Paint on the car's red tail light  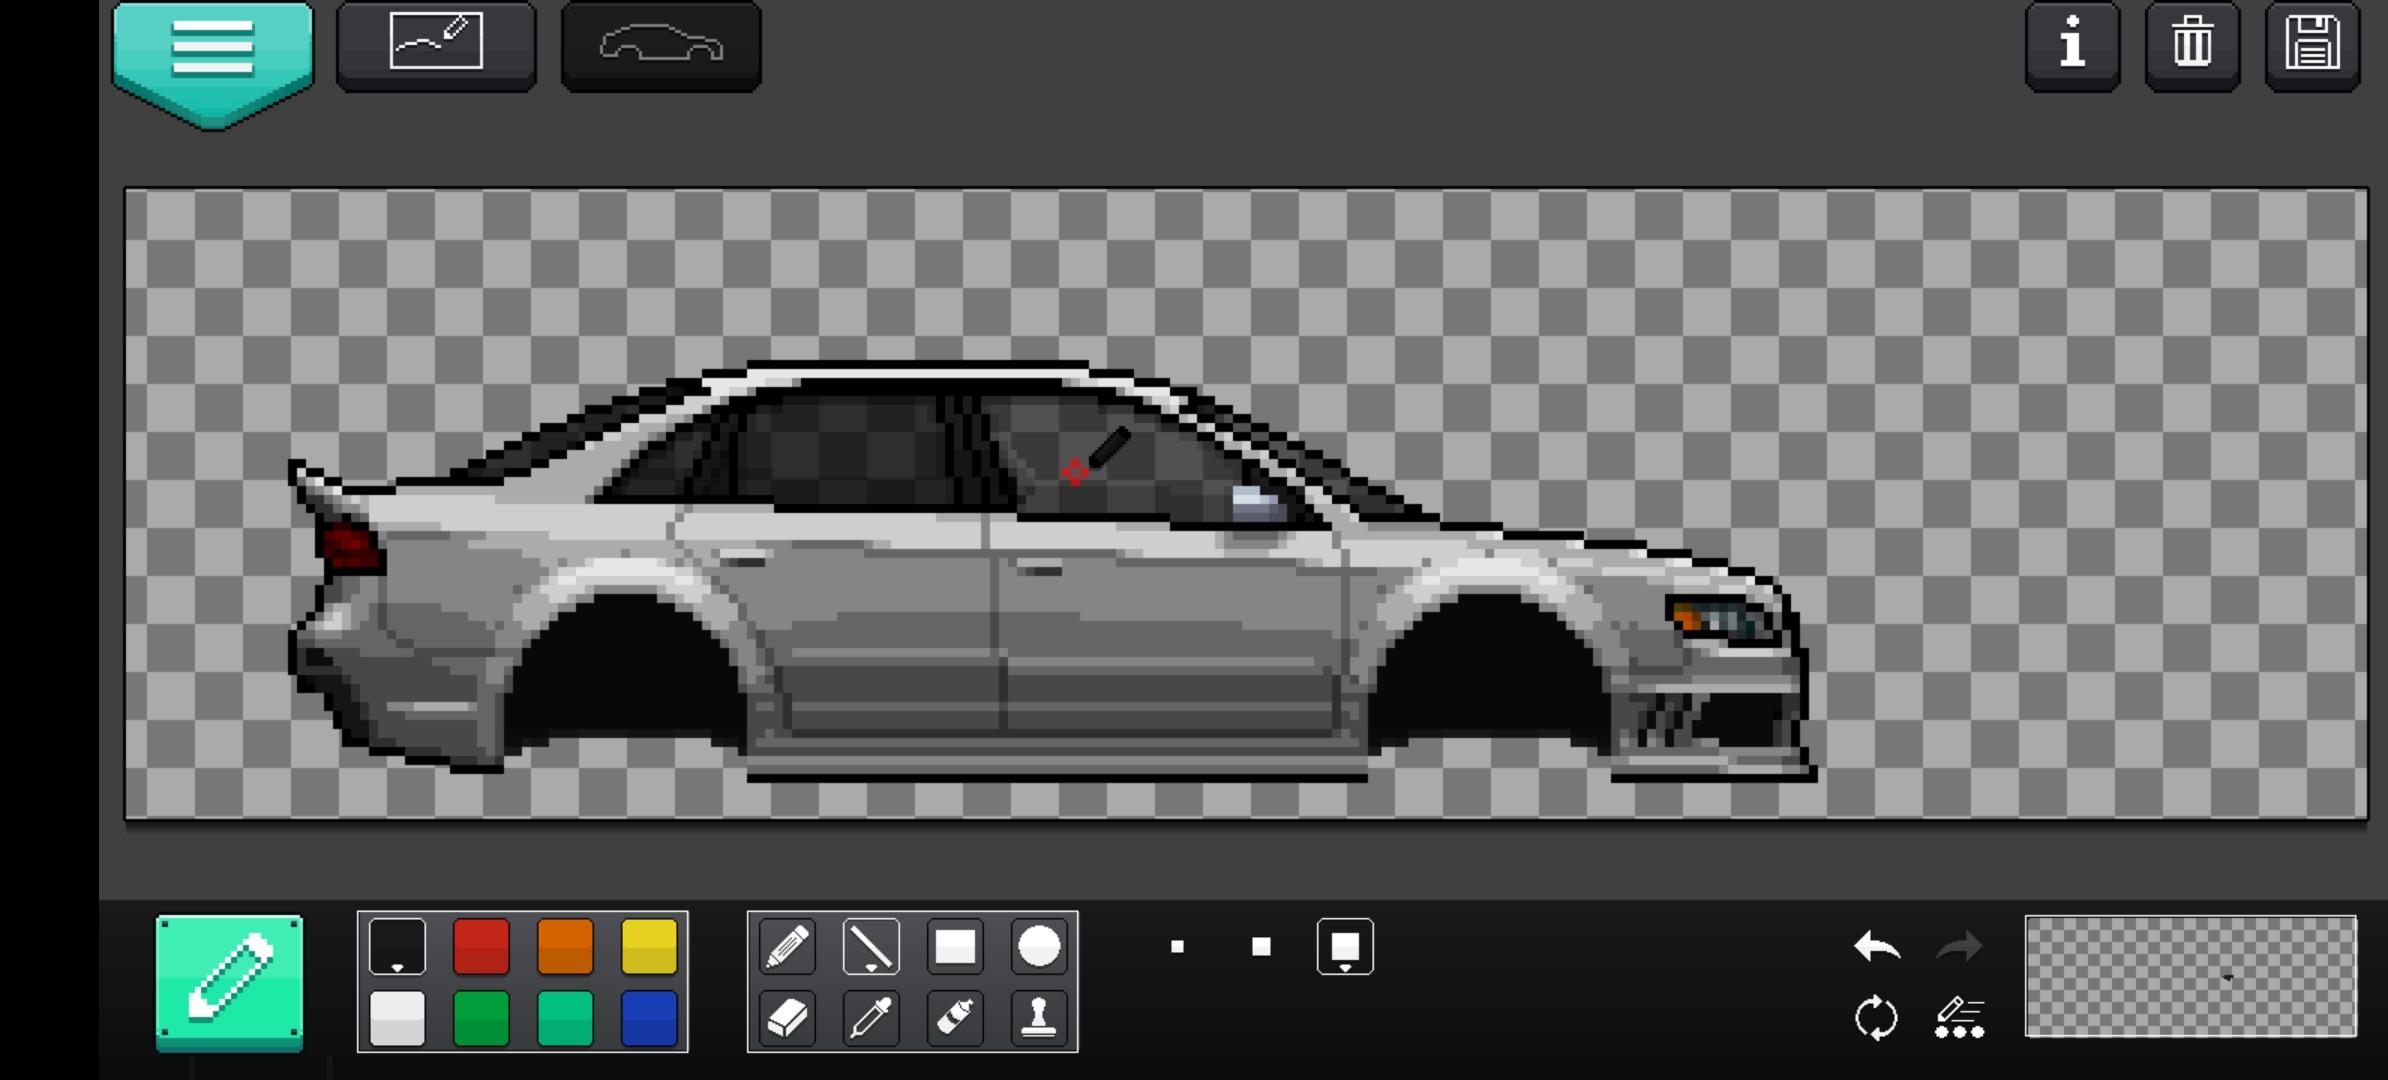click(x=349, y=548)
